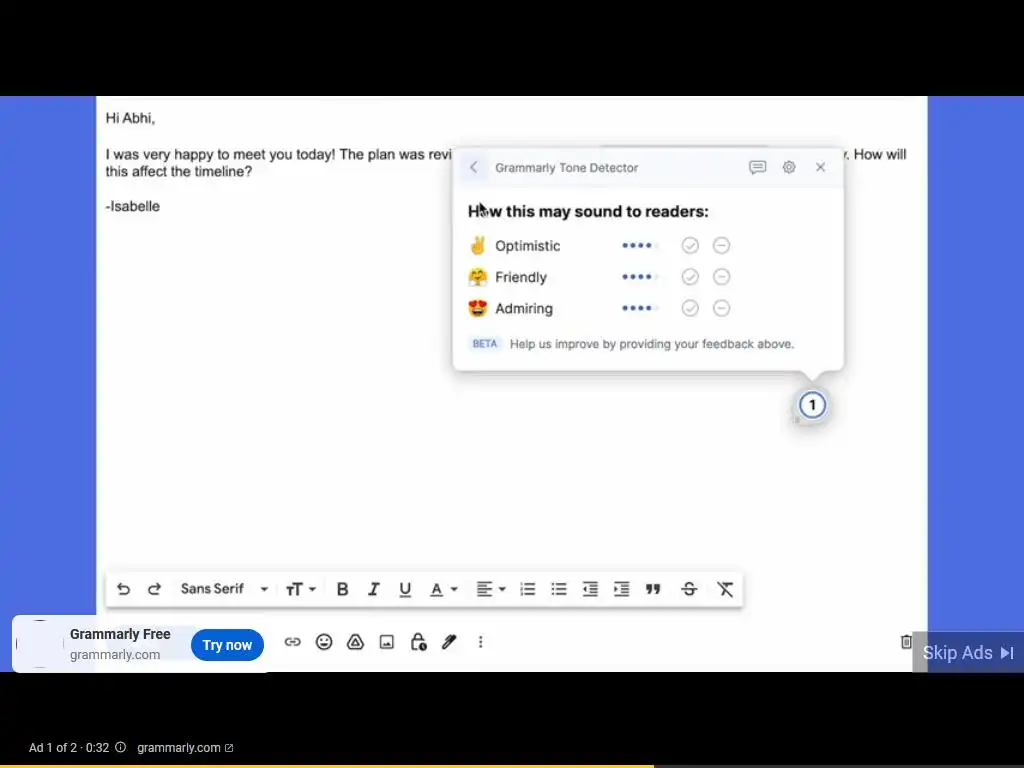
Task: Open the text size dropdown
Action: 300,589
